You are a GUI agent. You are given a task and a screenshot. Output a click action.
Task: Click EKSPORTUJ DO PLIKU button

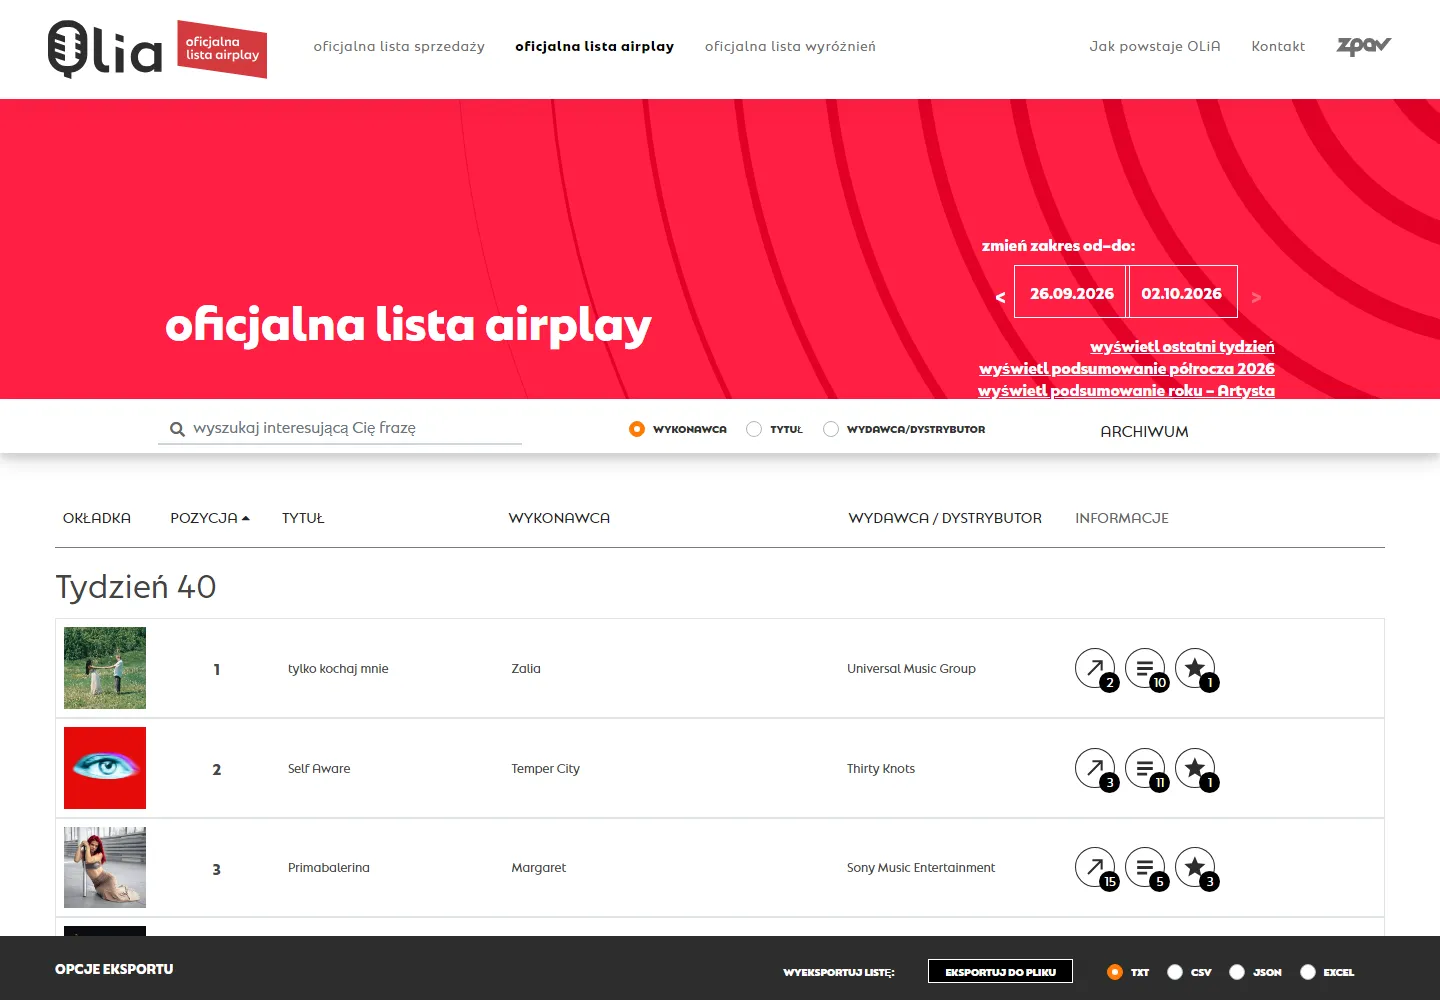(1000, 971)
